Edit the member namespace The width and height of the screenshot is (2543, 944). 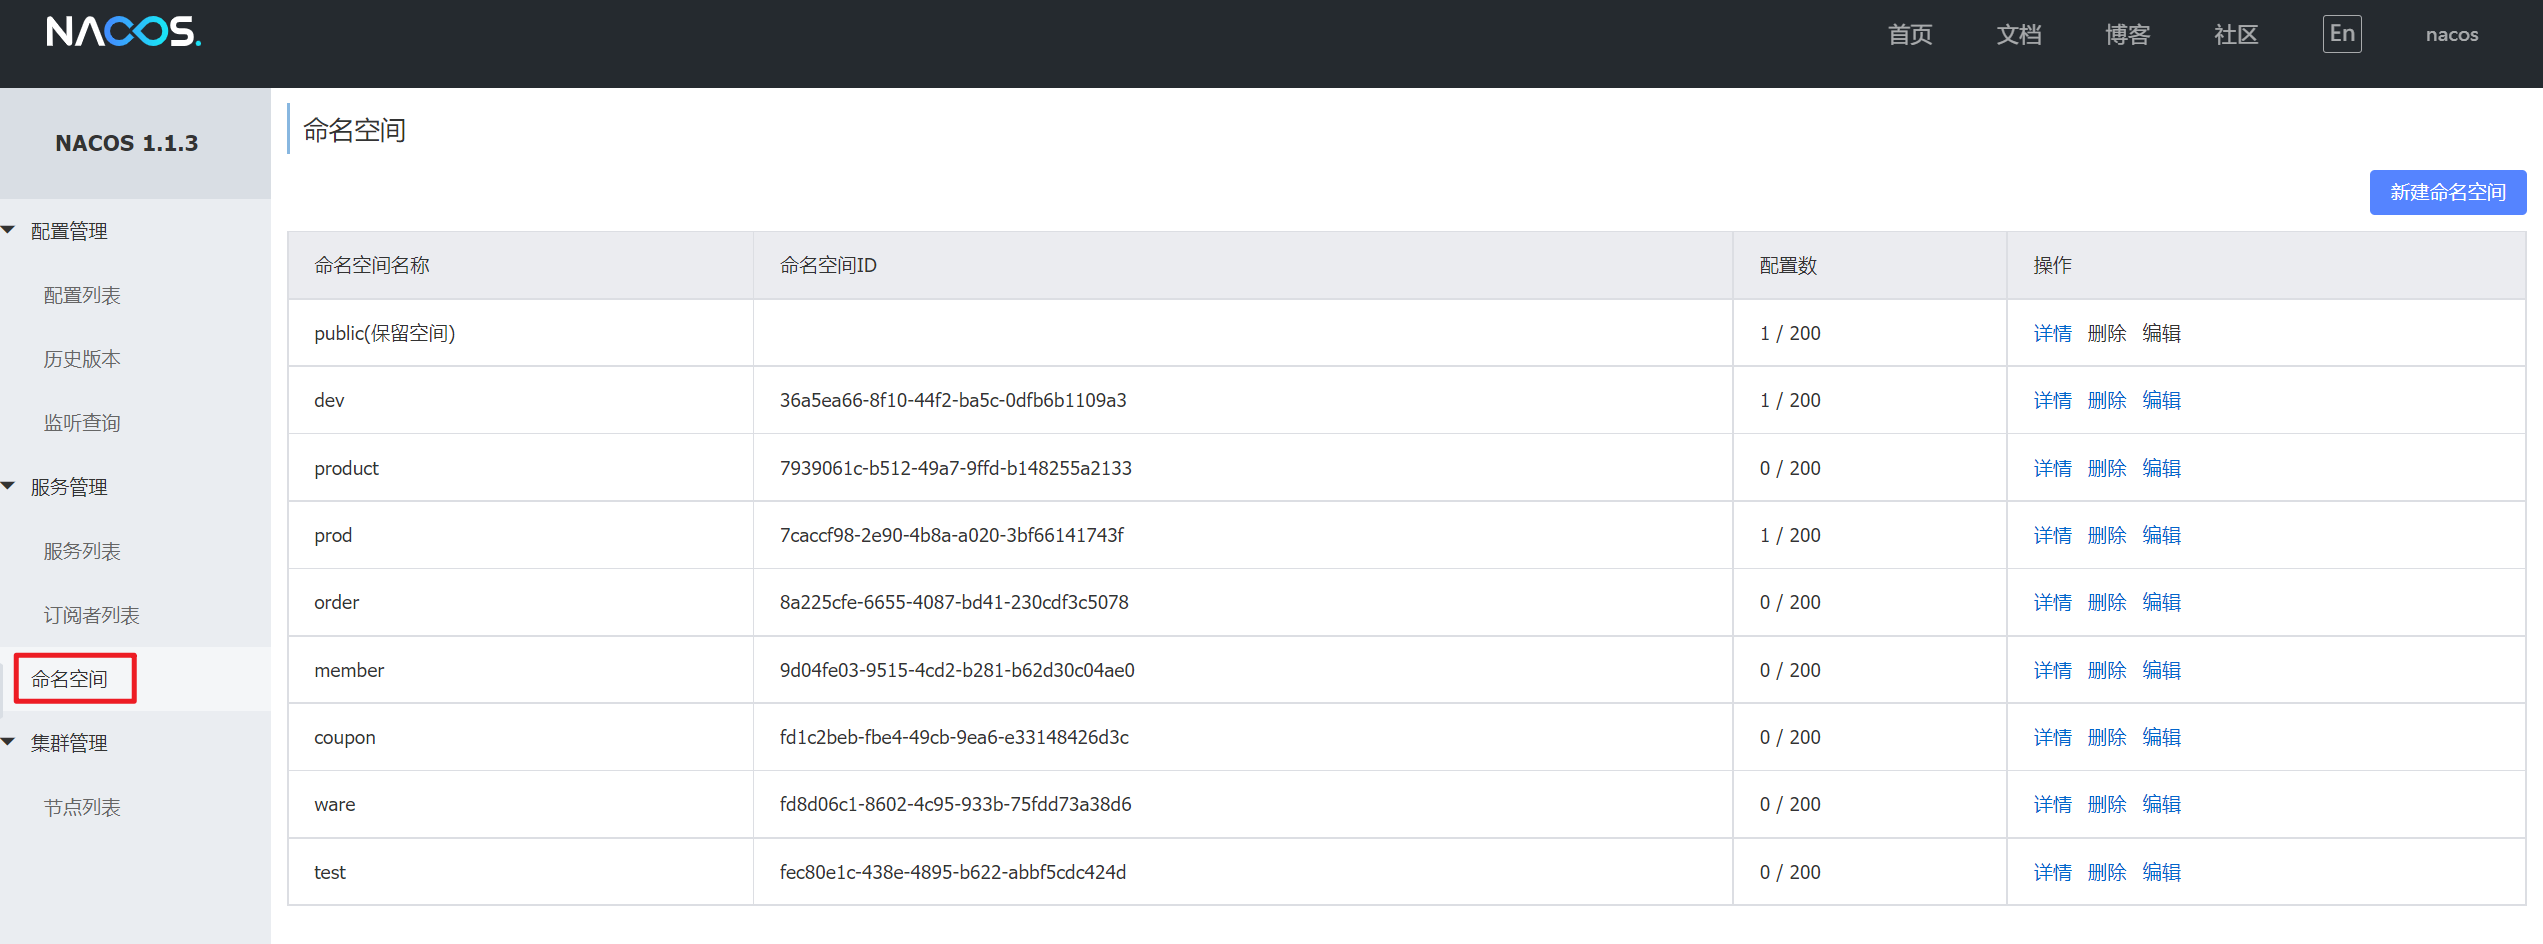pyautogui.click(x=2162, y=670)
